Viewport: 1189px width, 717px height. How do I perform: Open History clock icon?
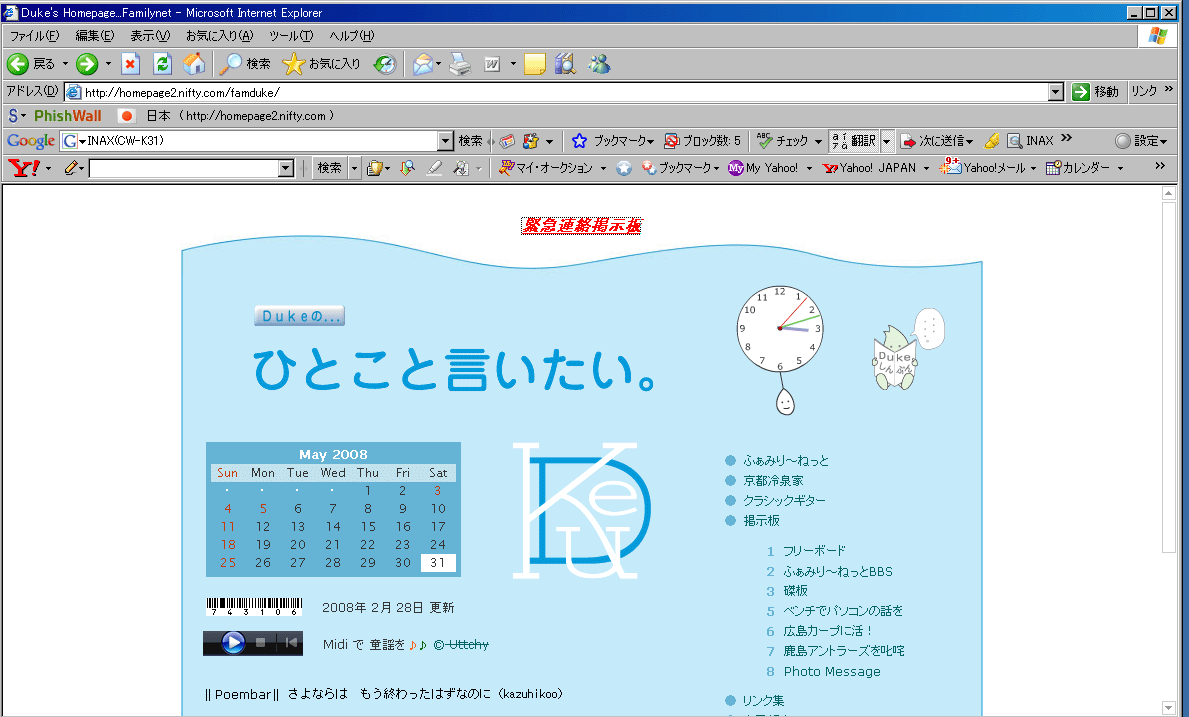[385, 64]
